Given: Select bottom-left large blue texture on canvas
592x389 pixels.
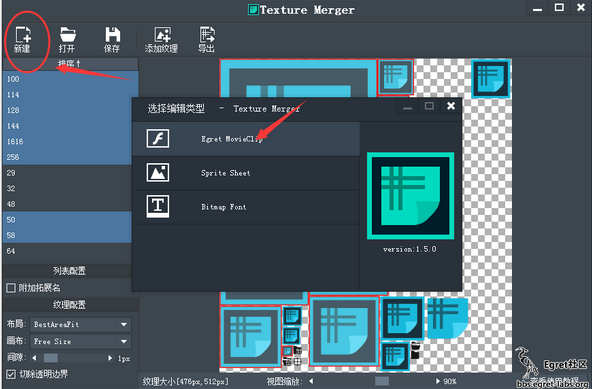Looking at the screenshot, I should click(x=251, y=337).
